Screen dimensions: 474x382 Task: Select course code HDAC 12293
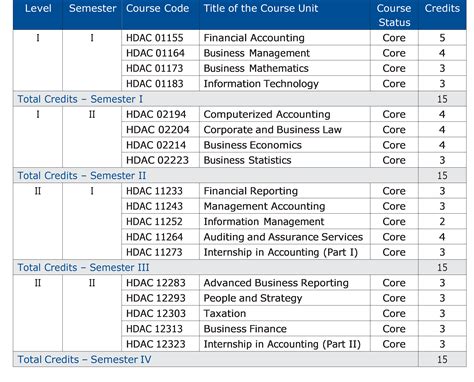tap(156, 299)
